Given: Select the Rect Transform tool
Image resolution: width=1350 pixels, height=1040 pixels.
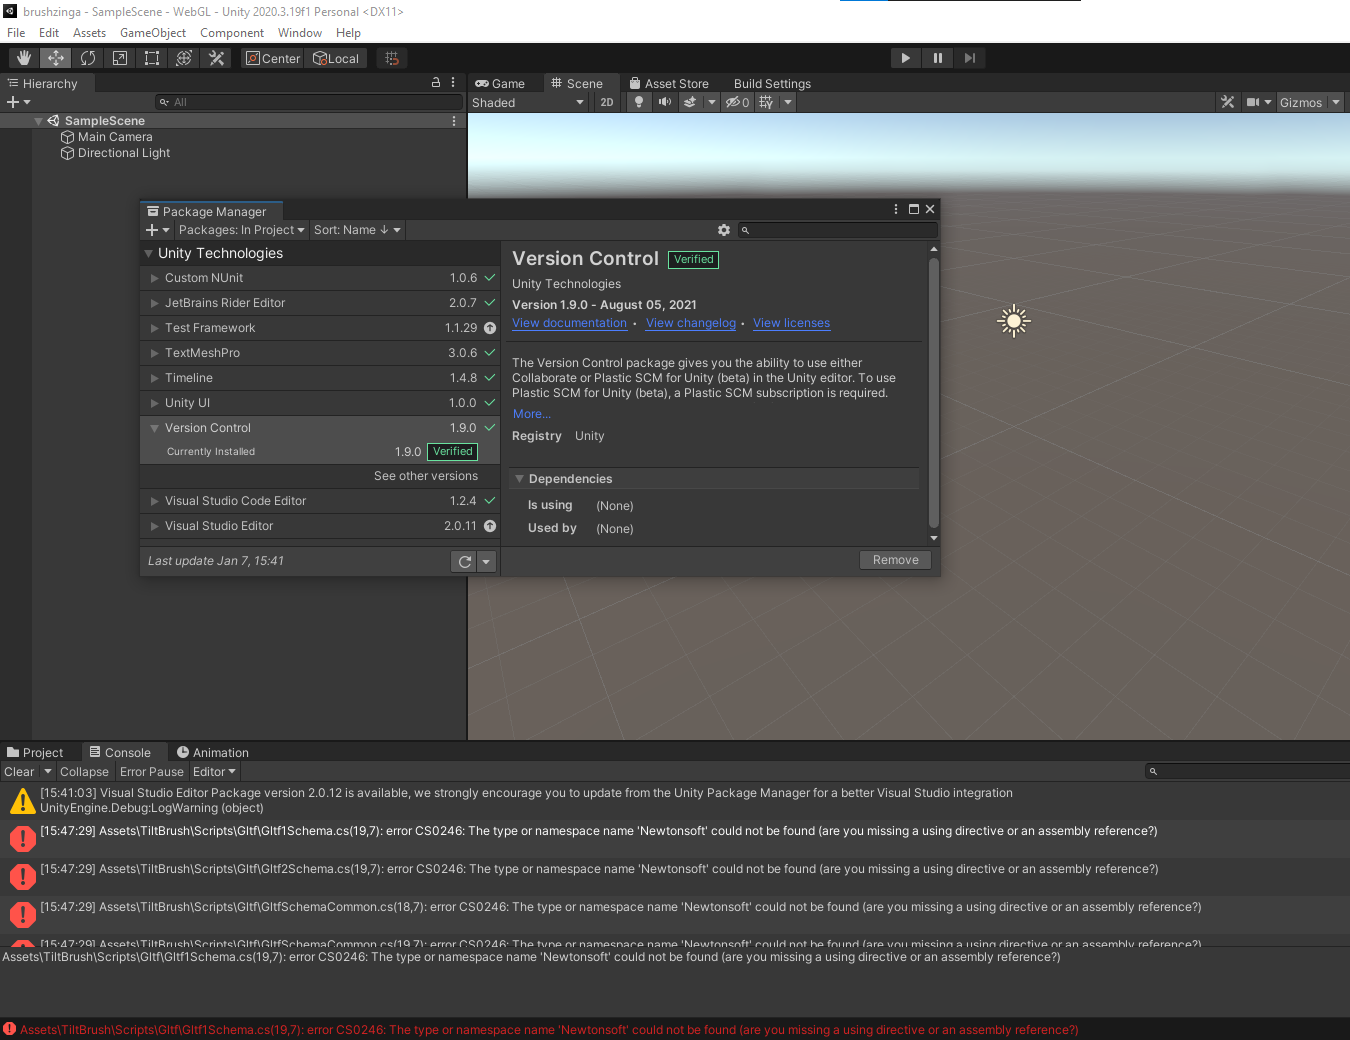Looking at the screenshot, I should [x=152, y=58].
